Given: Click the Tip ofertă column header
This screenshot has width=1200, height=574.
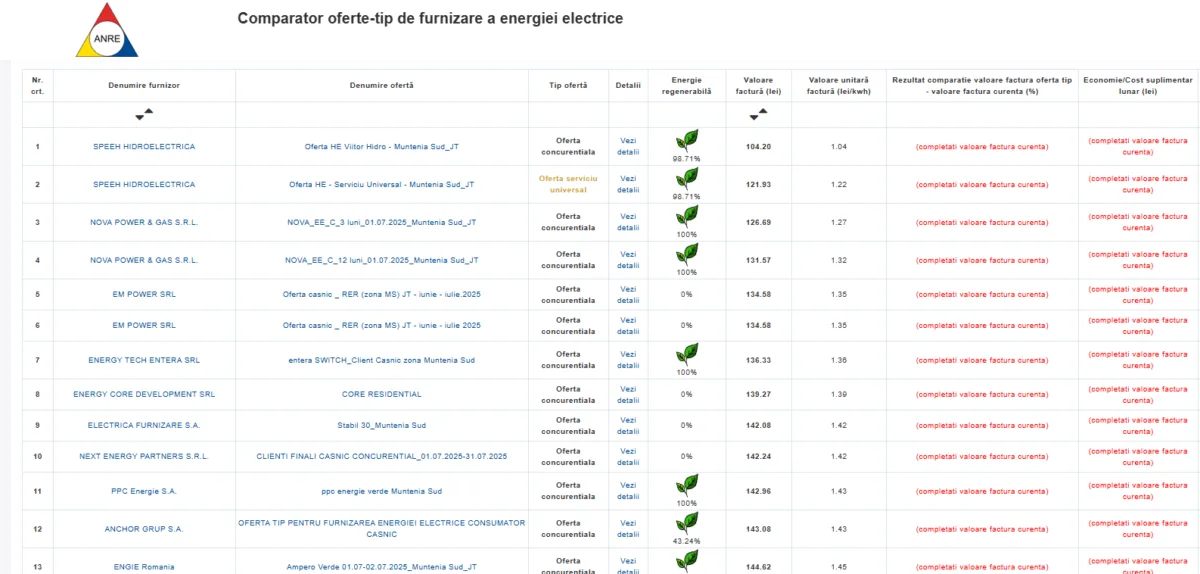Looking at the screenshot, I should click(568, 85).
